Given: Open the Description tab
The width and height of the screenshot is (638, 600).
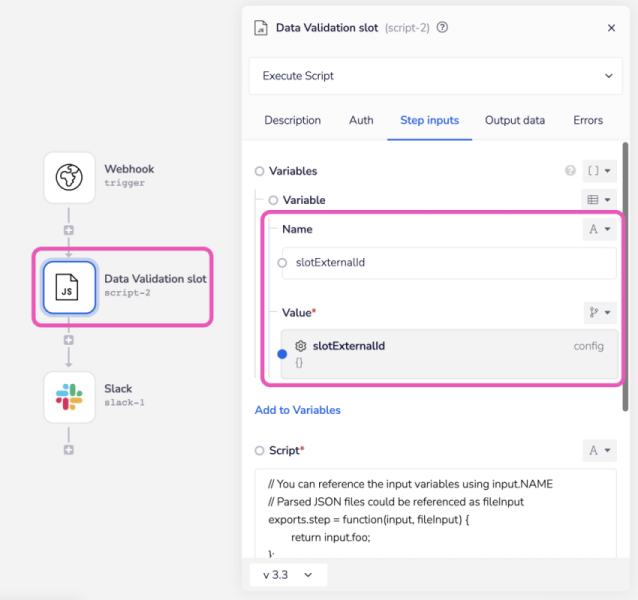Looking at the screenshot, I should pos(292,120).
